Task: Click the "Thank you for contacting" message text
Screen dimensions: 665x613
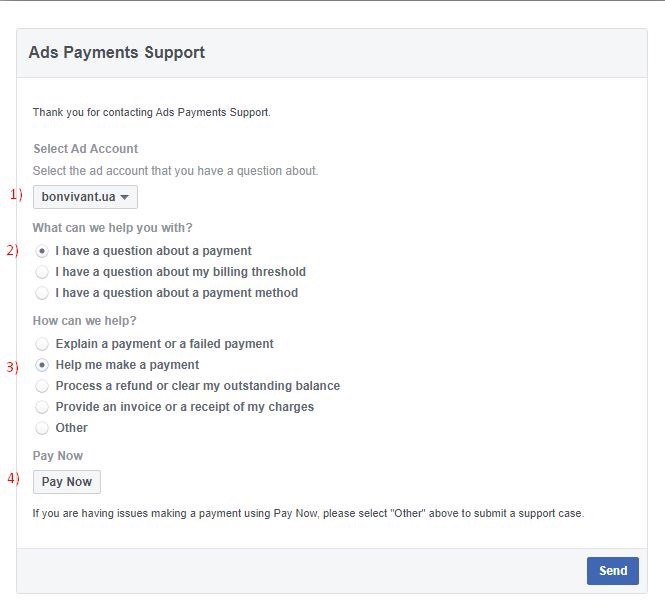Action: [151, 112]
